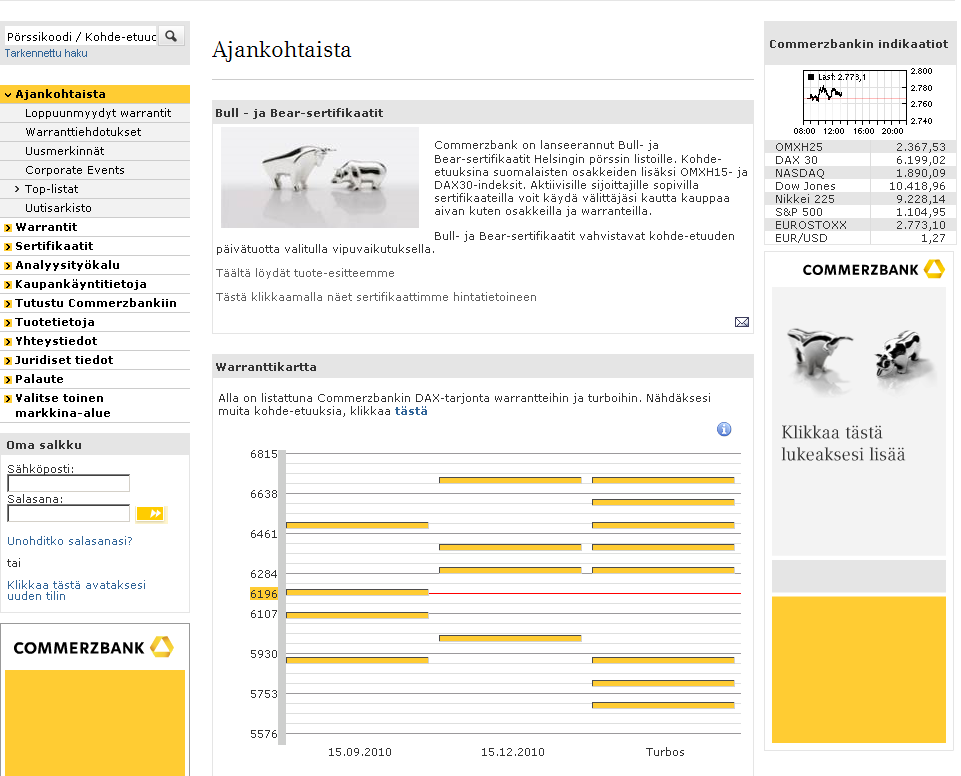
Task: Click the Sähköposti input field
Action: [x=69, y=483]
